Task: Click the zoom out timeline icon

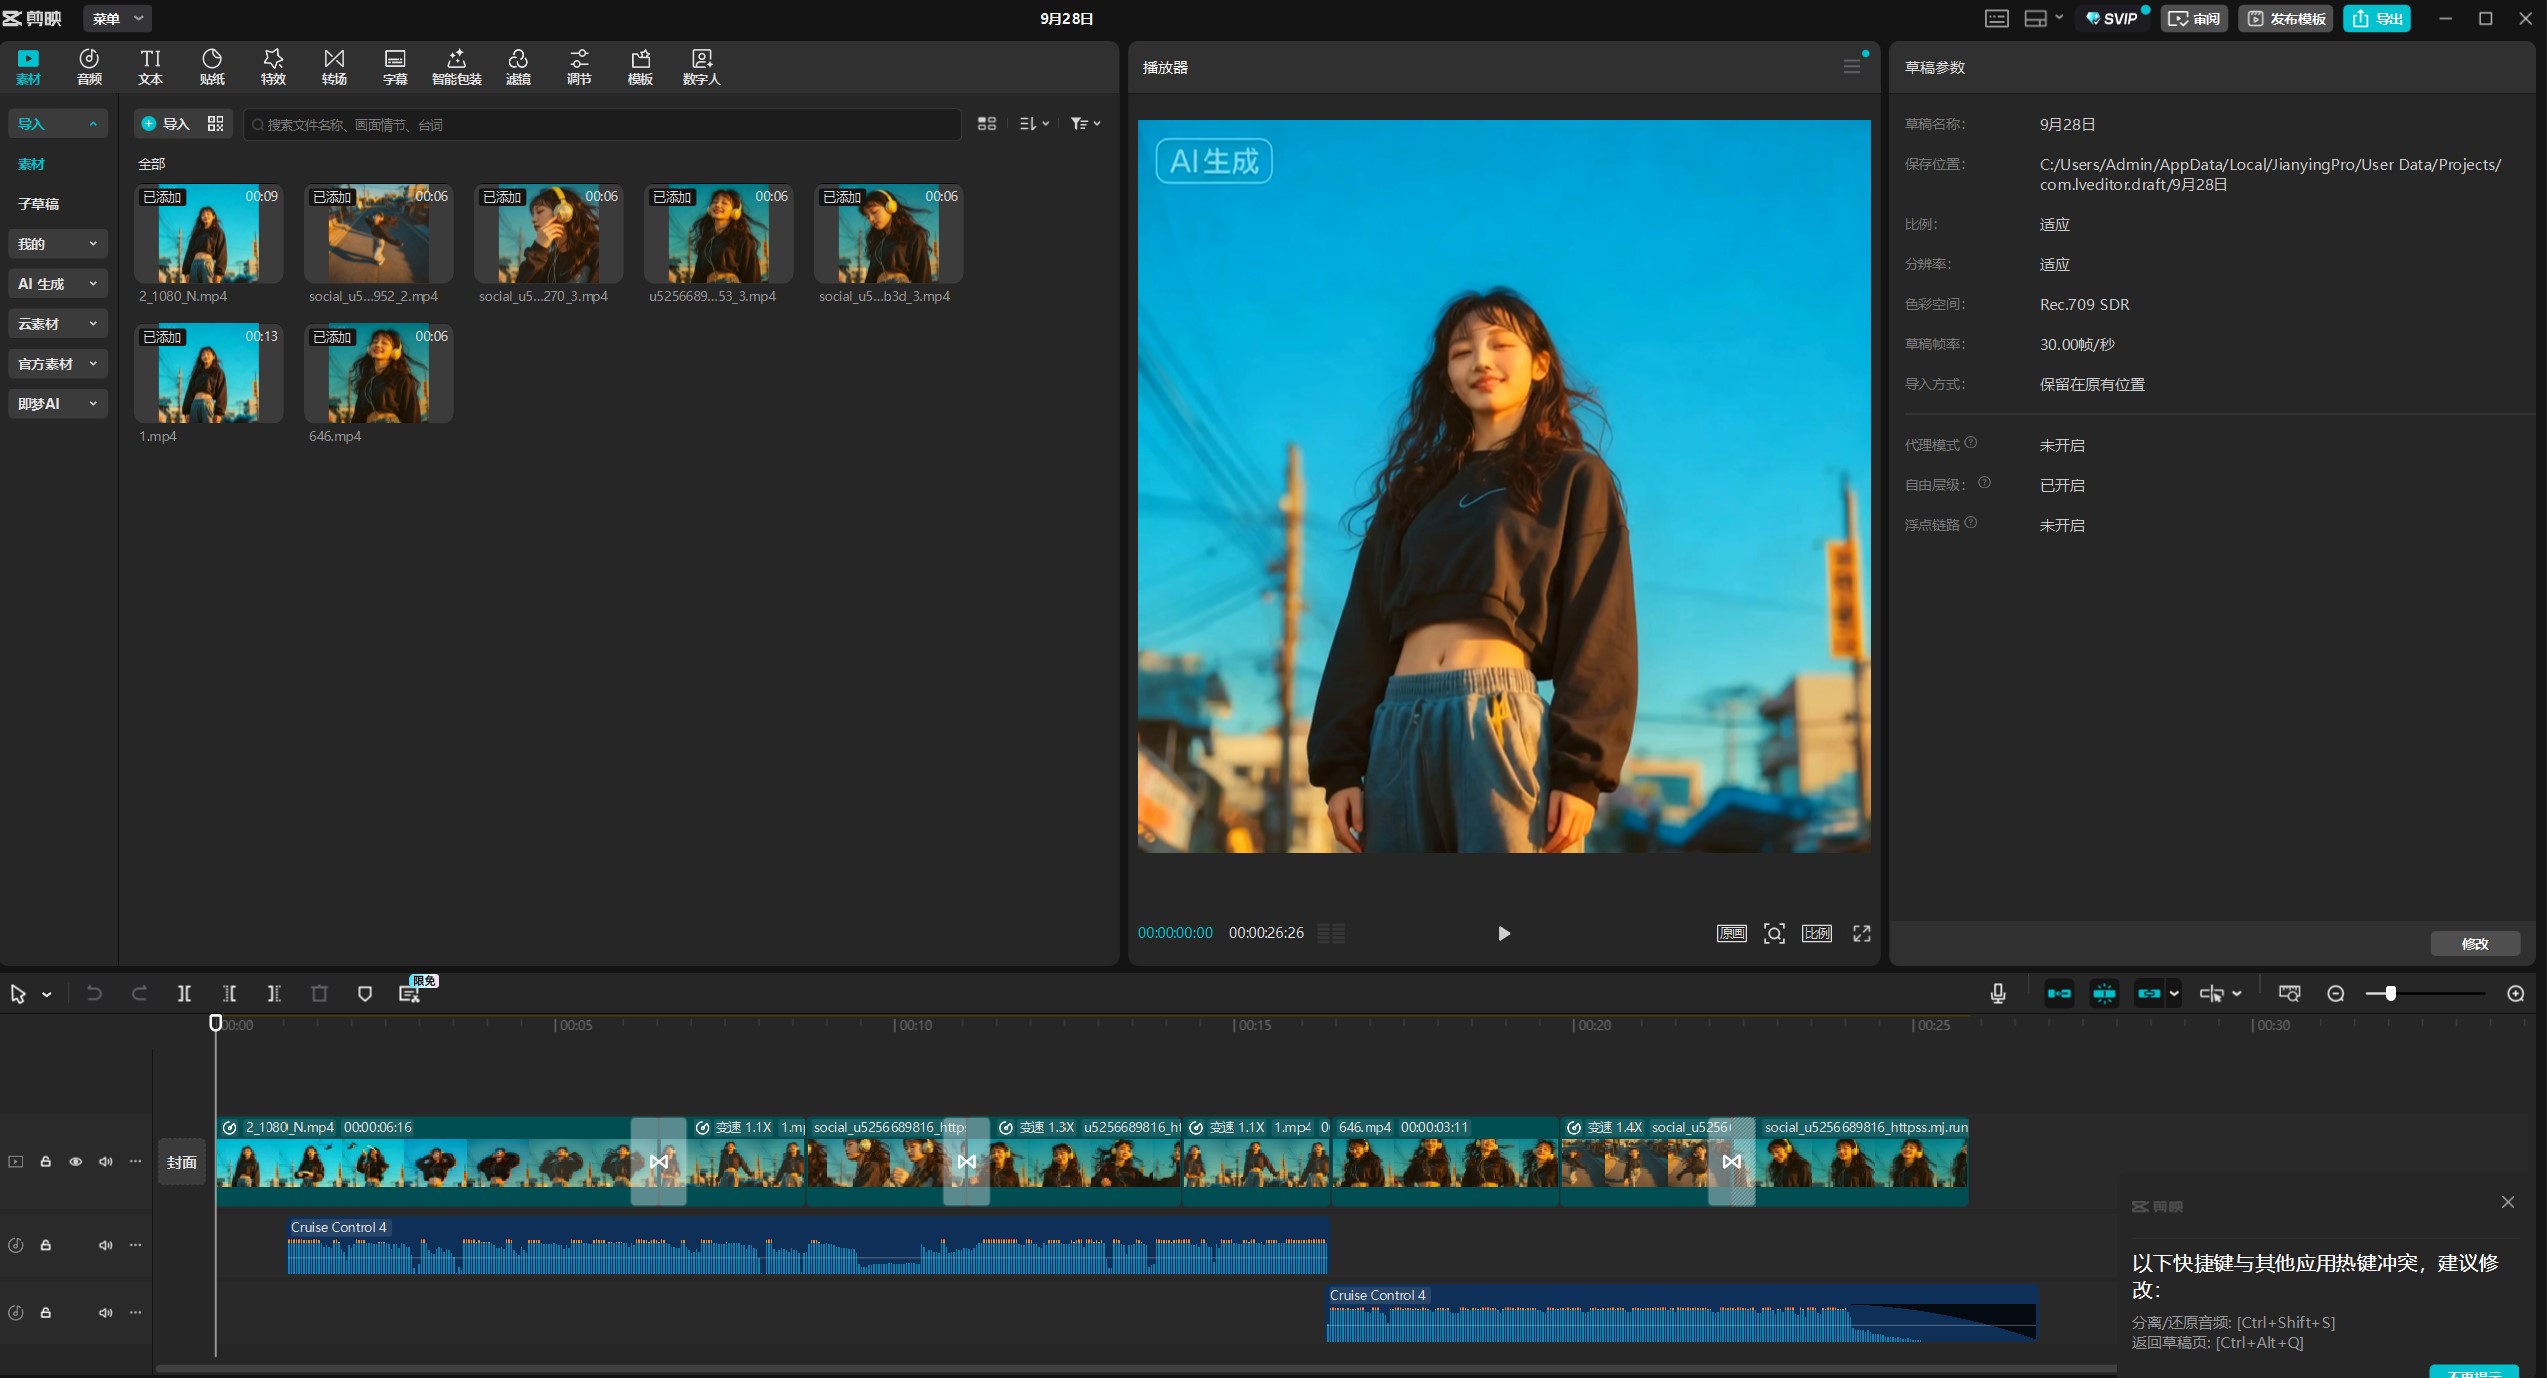Action: (x=2336, y=993)
